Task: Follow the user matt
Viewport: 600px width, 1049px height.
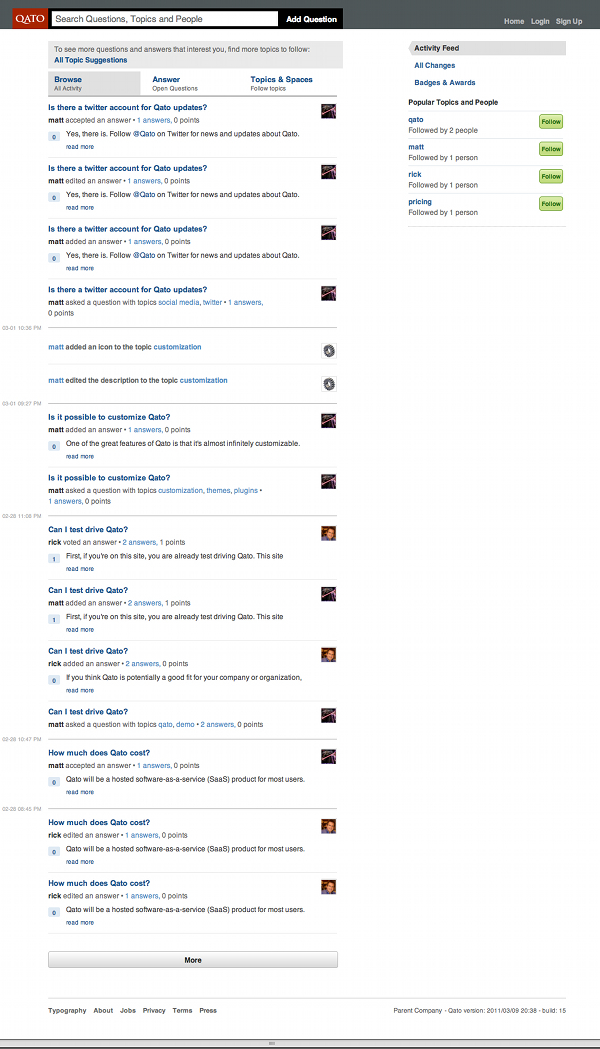Action: pyautogui.click(x=551, y=149)
